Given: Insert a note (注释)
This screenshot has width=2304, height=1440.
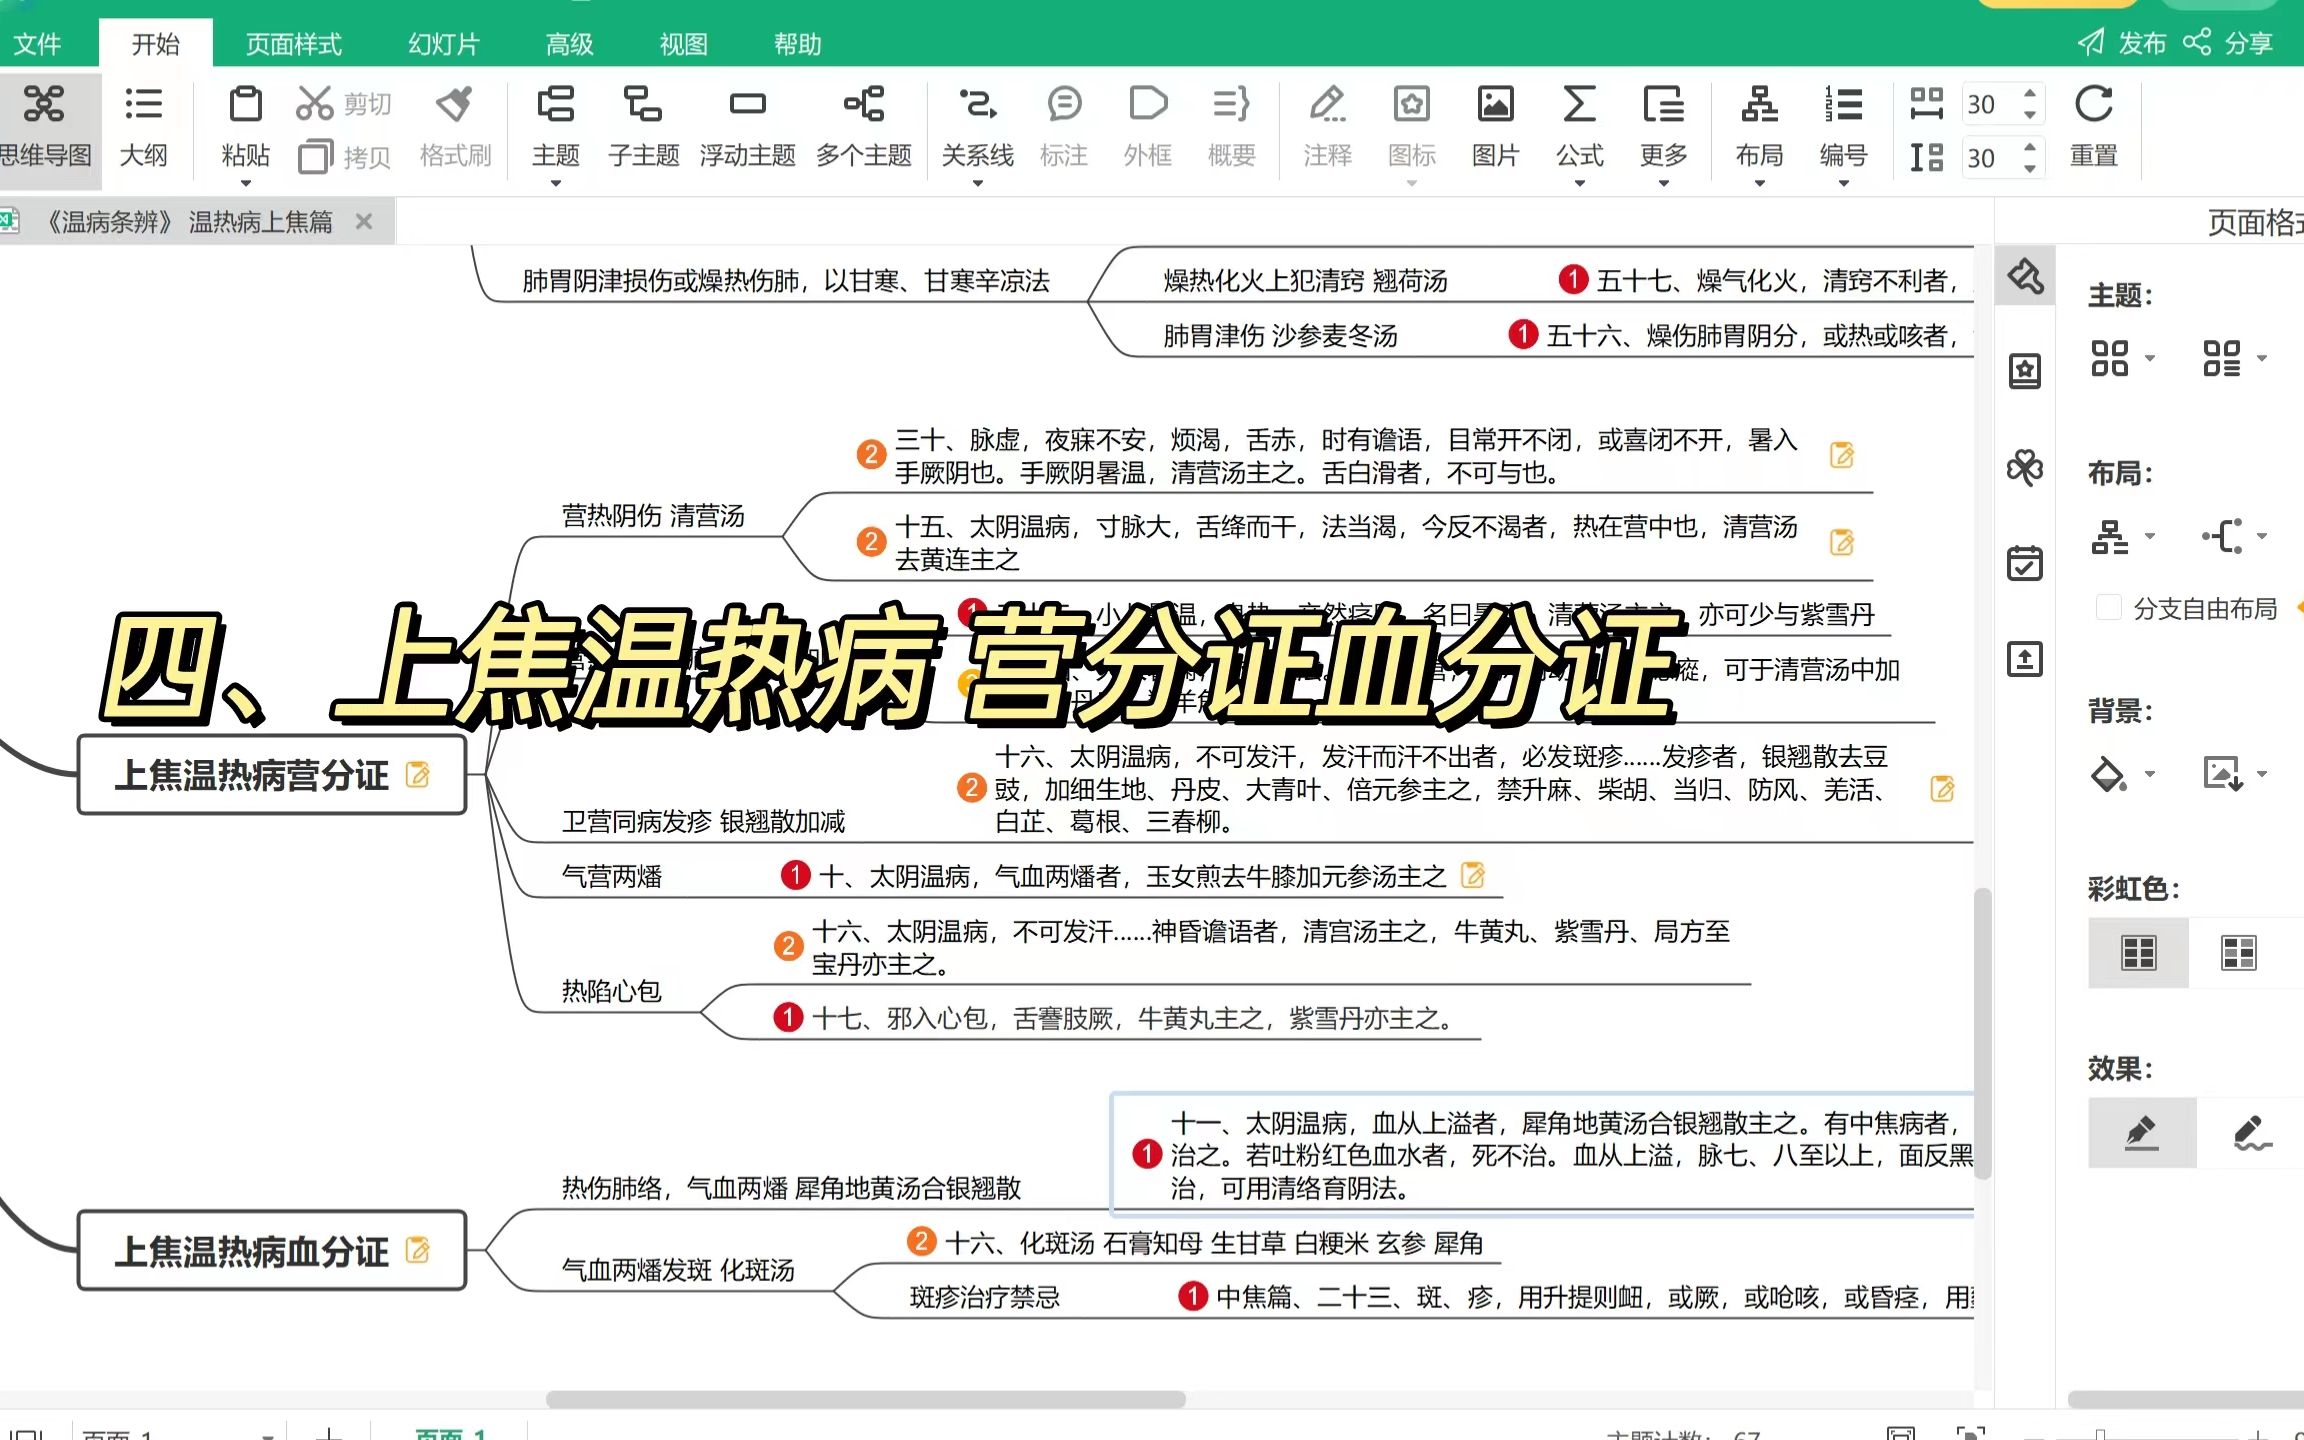Looking at the screenshot, I should pyautogui.click(x=1327, y=127).
